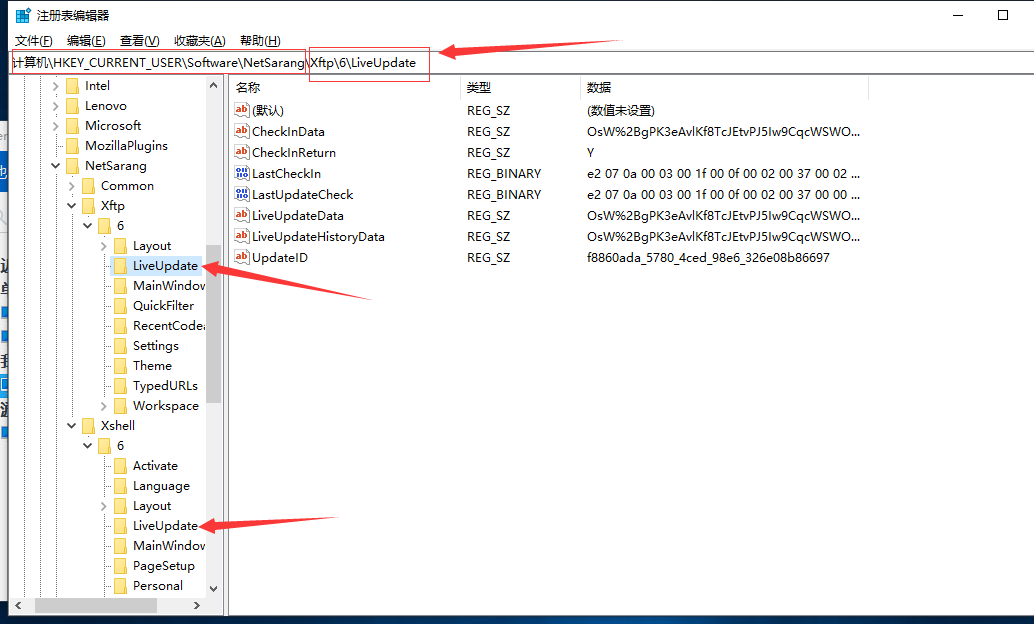Click the tree pane scroll up arrow
The height and width of the screenshot is (624, 1034).
click(x=213, y=85)
